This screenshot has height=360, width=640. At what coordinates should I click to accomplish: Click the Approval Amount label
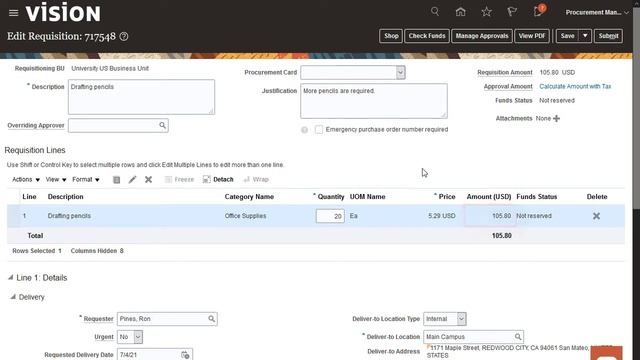pyautogui.click(x=508, y=87)
